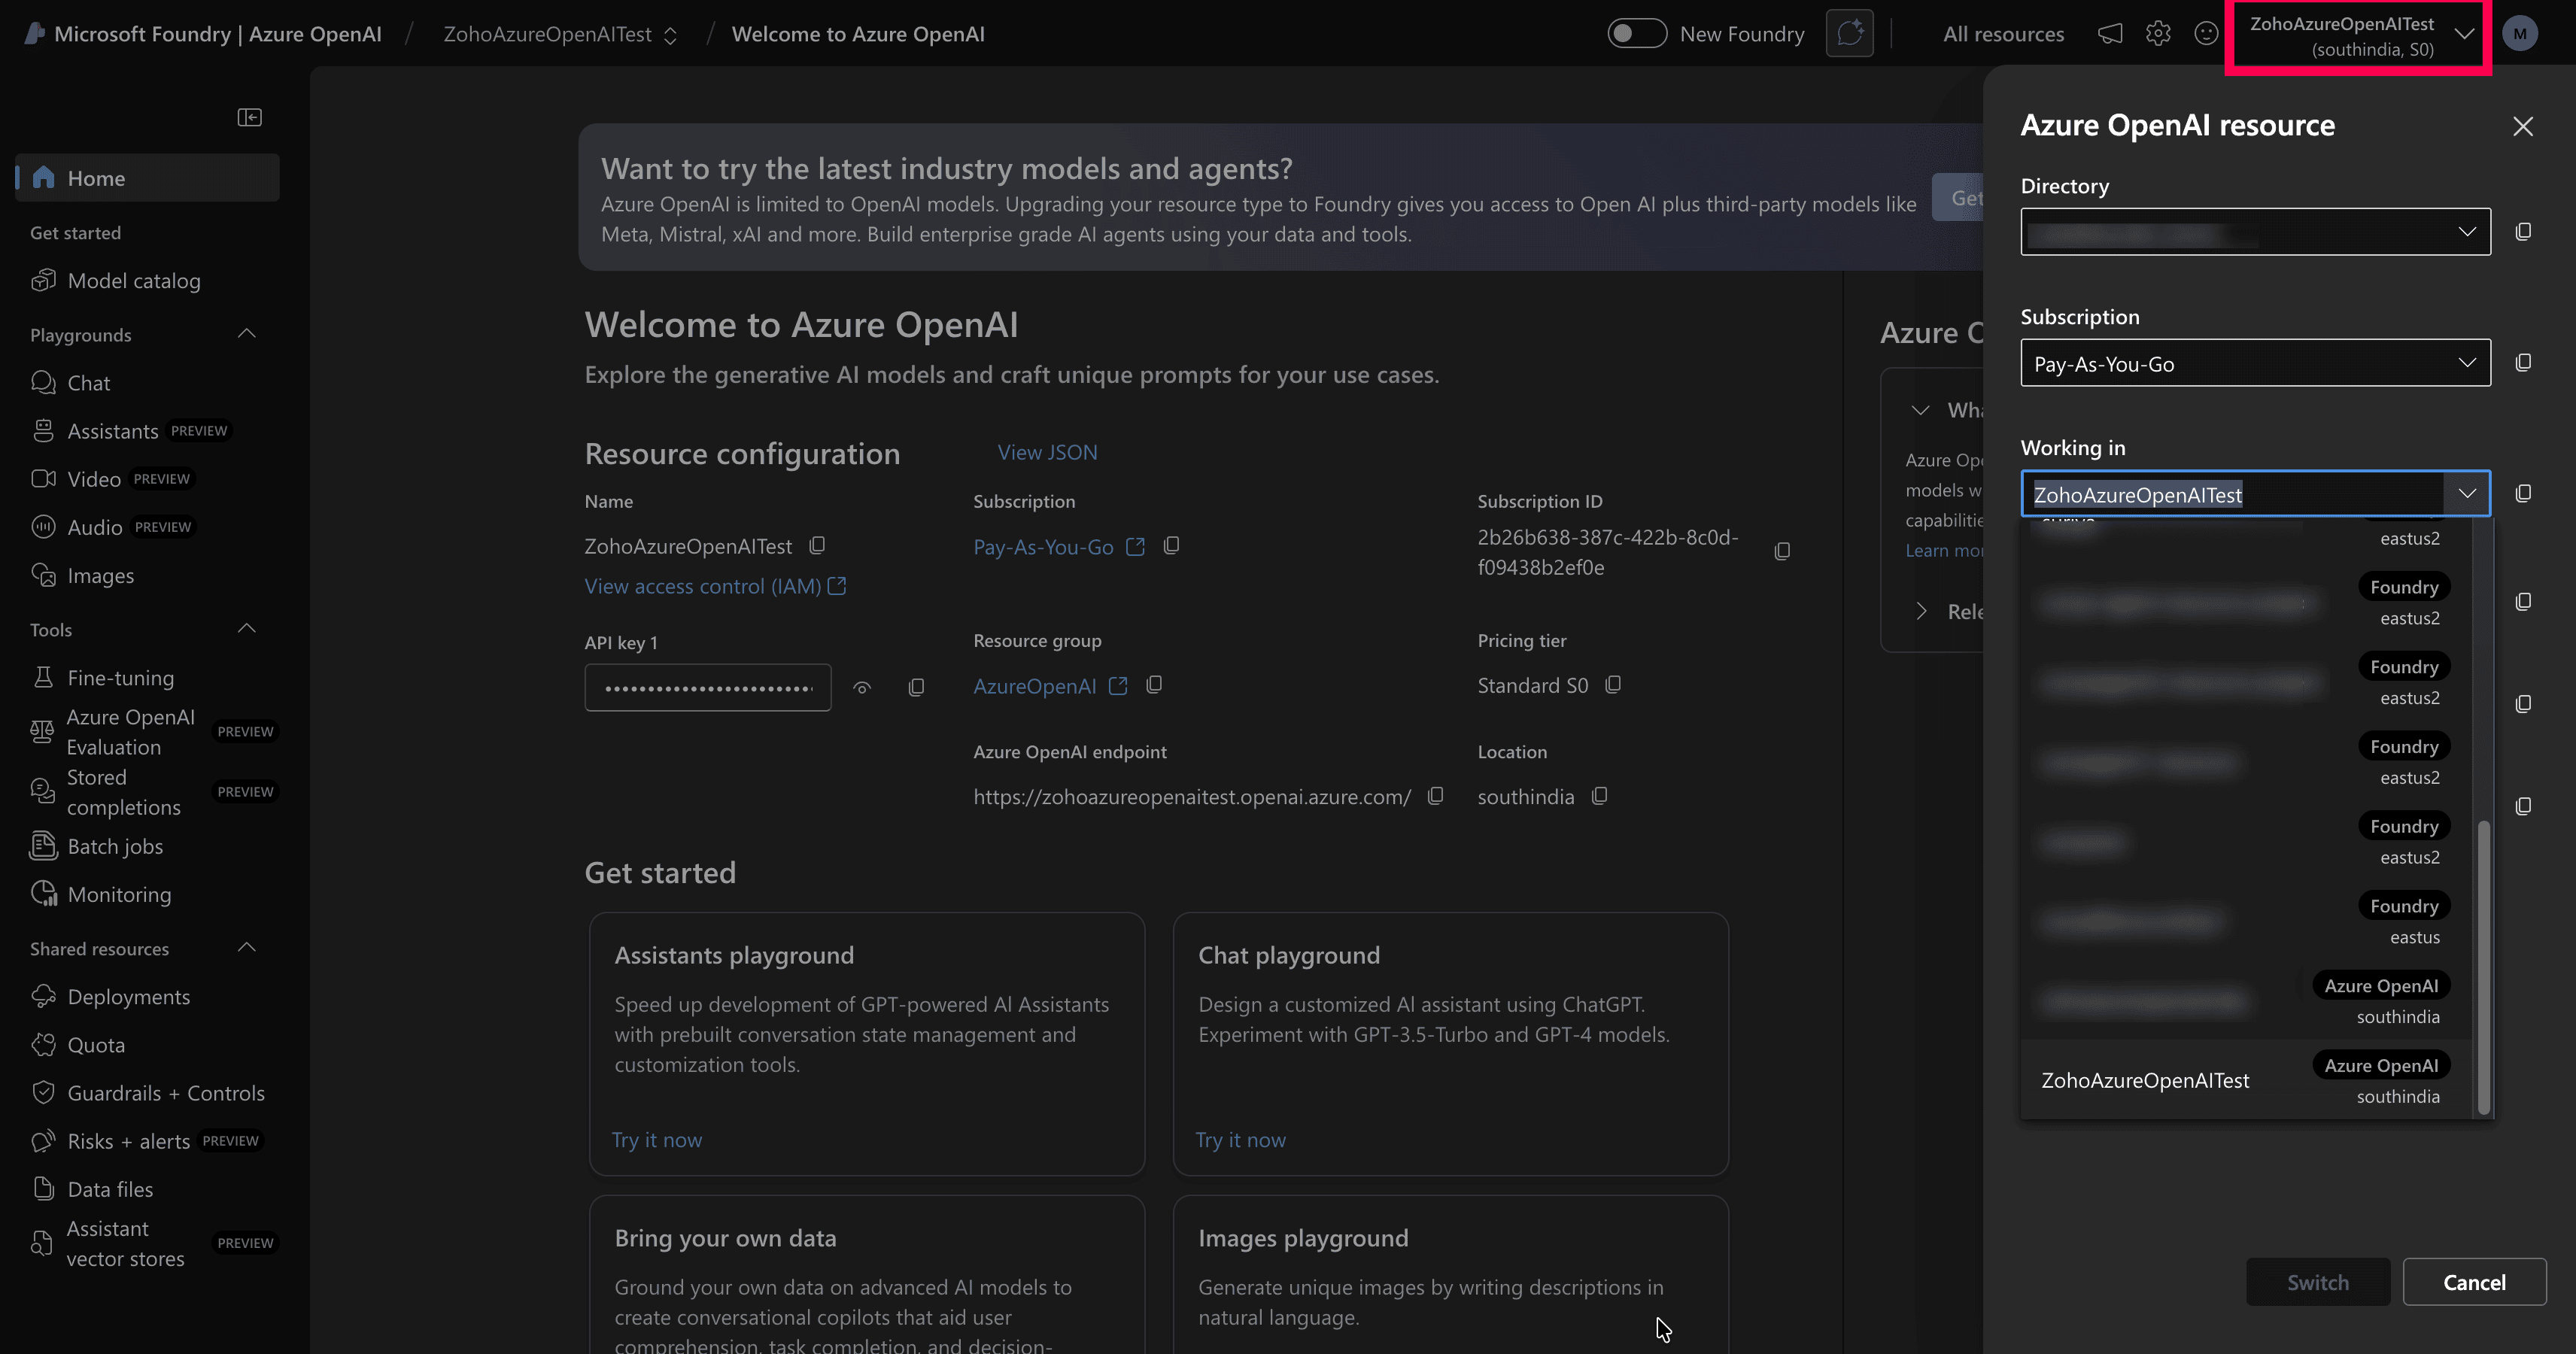Open the Directory dropdown
2576x1354 pixels.
(2255, 232)
